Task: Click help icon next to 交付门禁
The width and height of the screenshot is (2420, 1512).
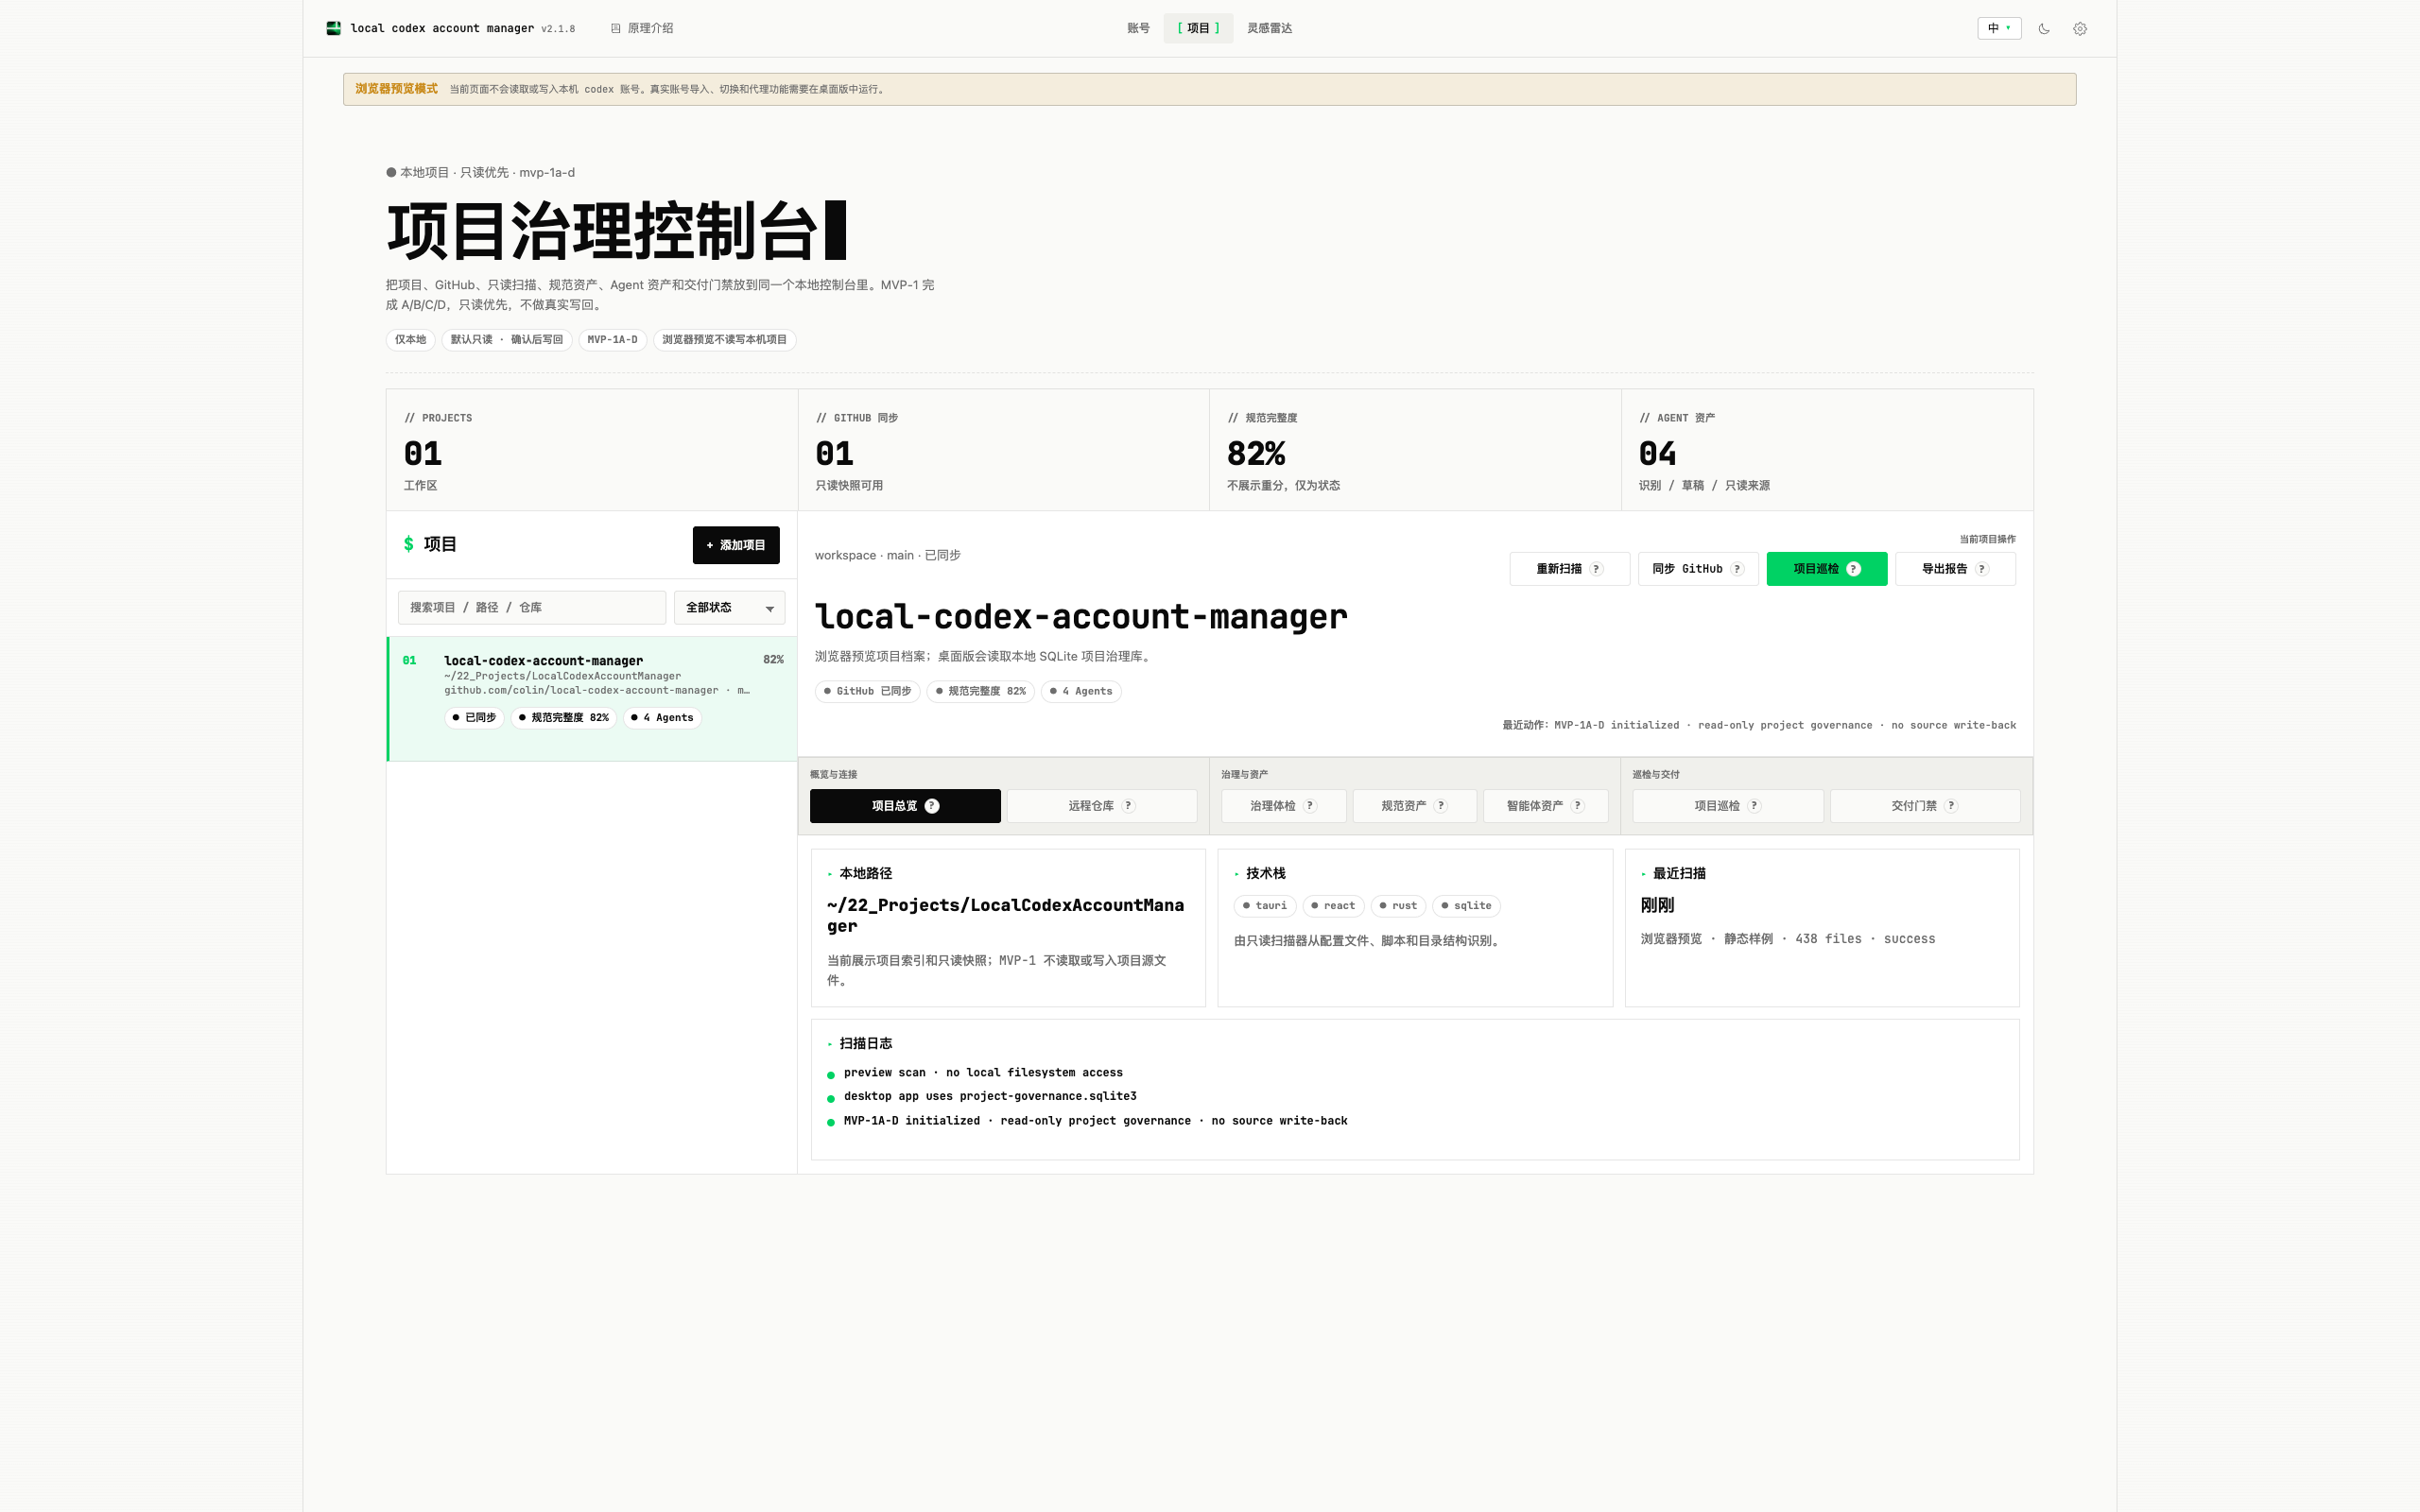Action: click(1952, 806)
